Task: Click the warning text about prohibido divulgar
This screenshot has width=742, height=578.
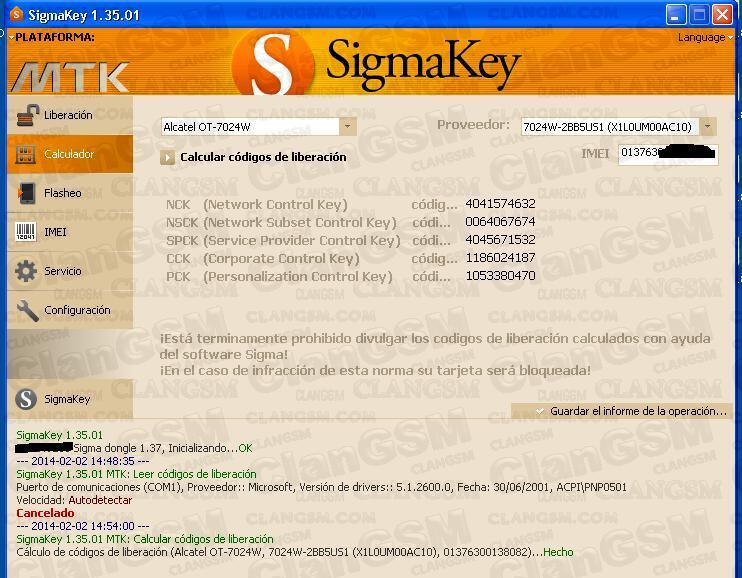Action: (x=435, y=354)
